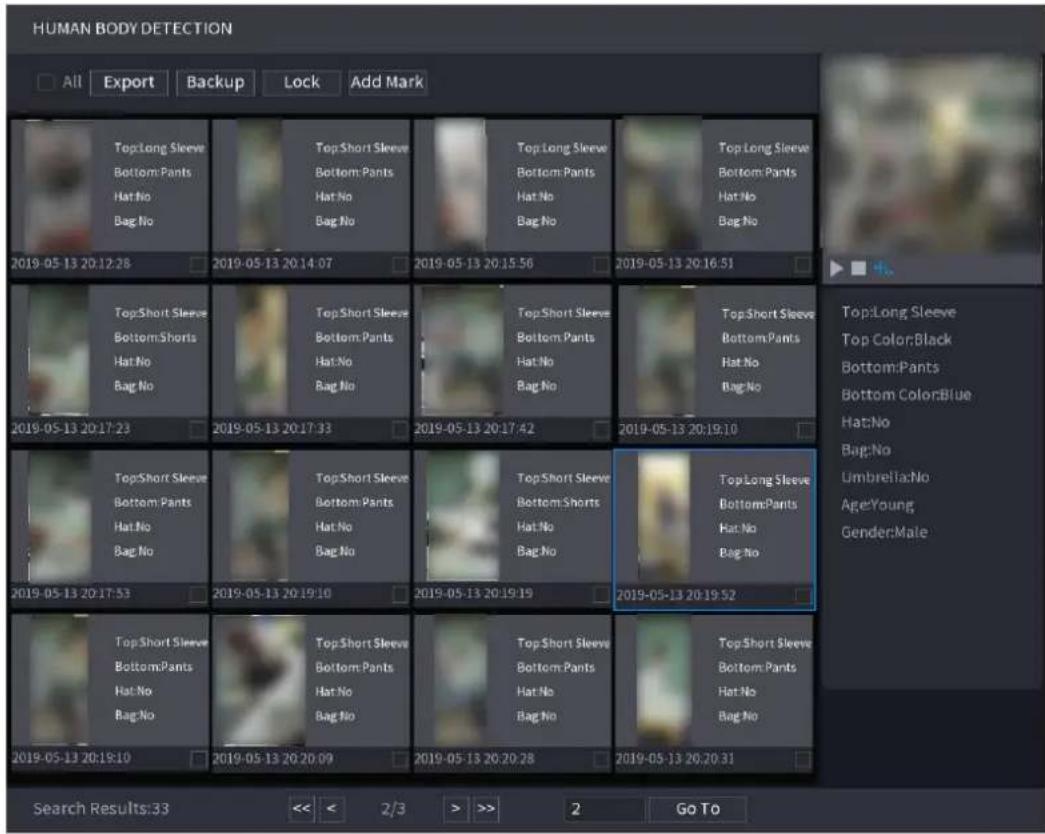The image size is (1045, 834).
Task: Click the Export button
Action: (x=129, y=83)
